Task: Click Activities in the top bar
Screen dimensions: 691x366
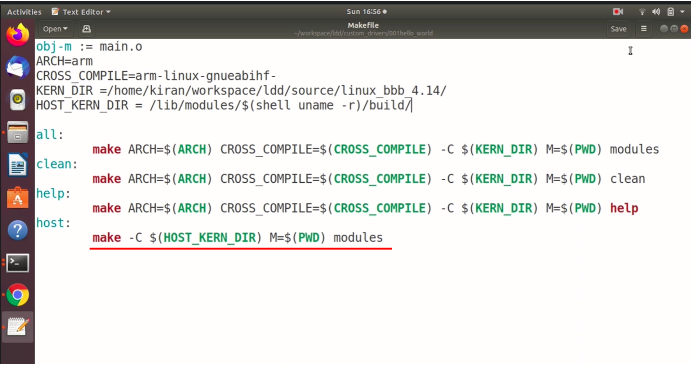Action: tap(24, 12)
